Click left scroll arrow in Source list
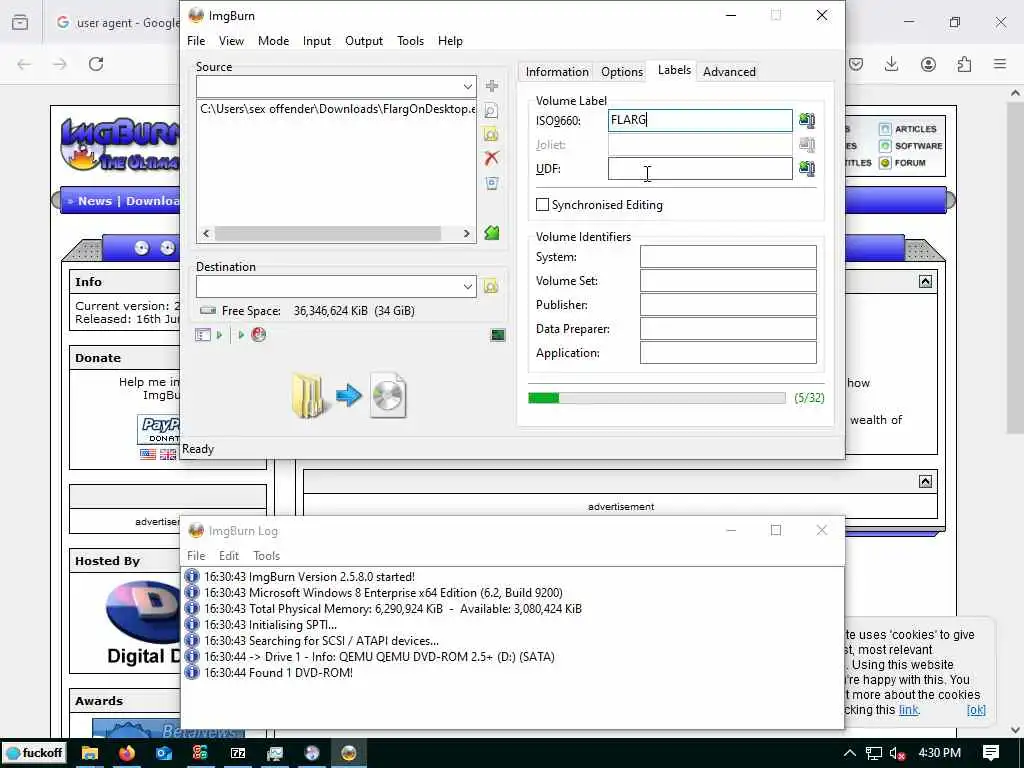 206,233
